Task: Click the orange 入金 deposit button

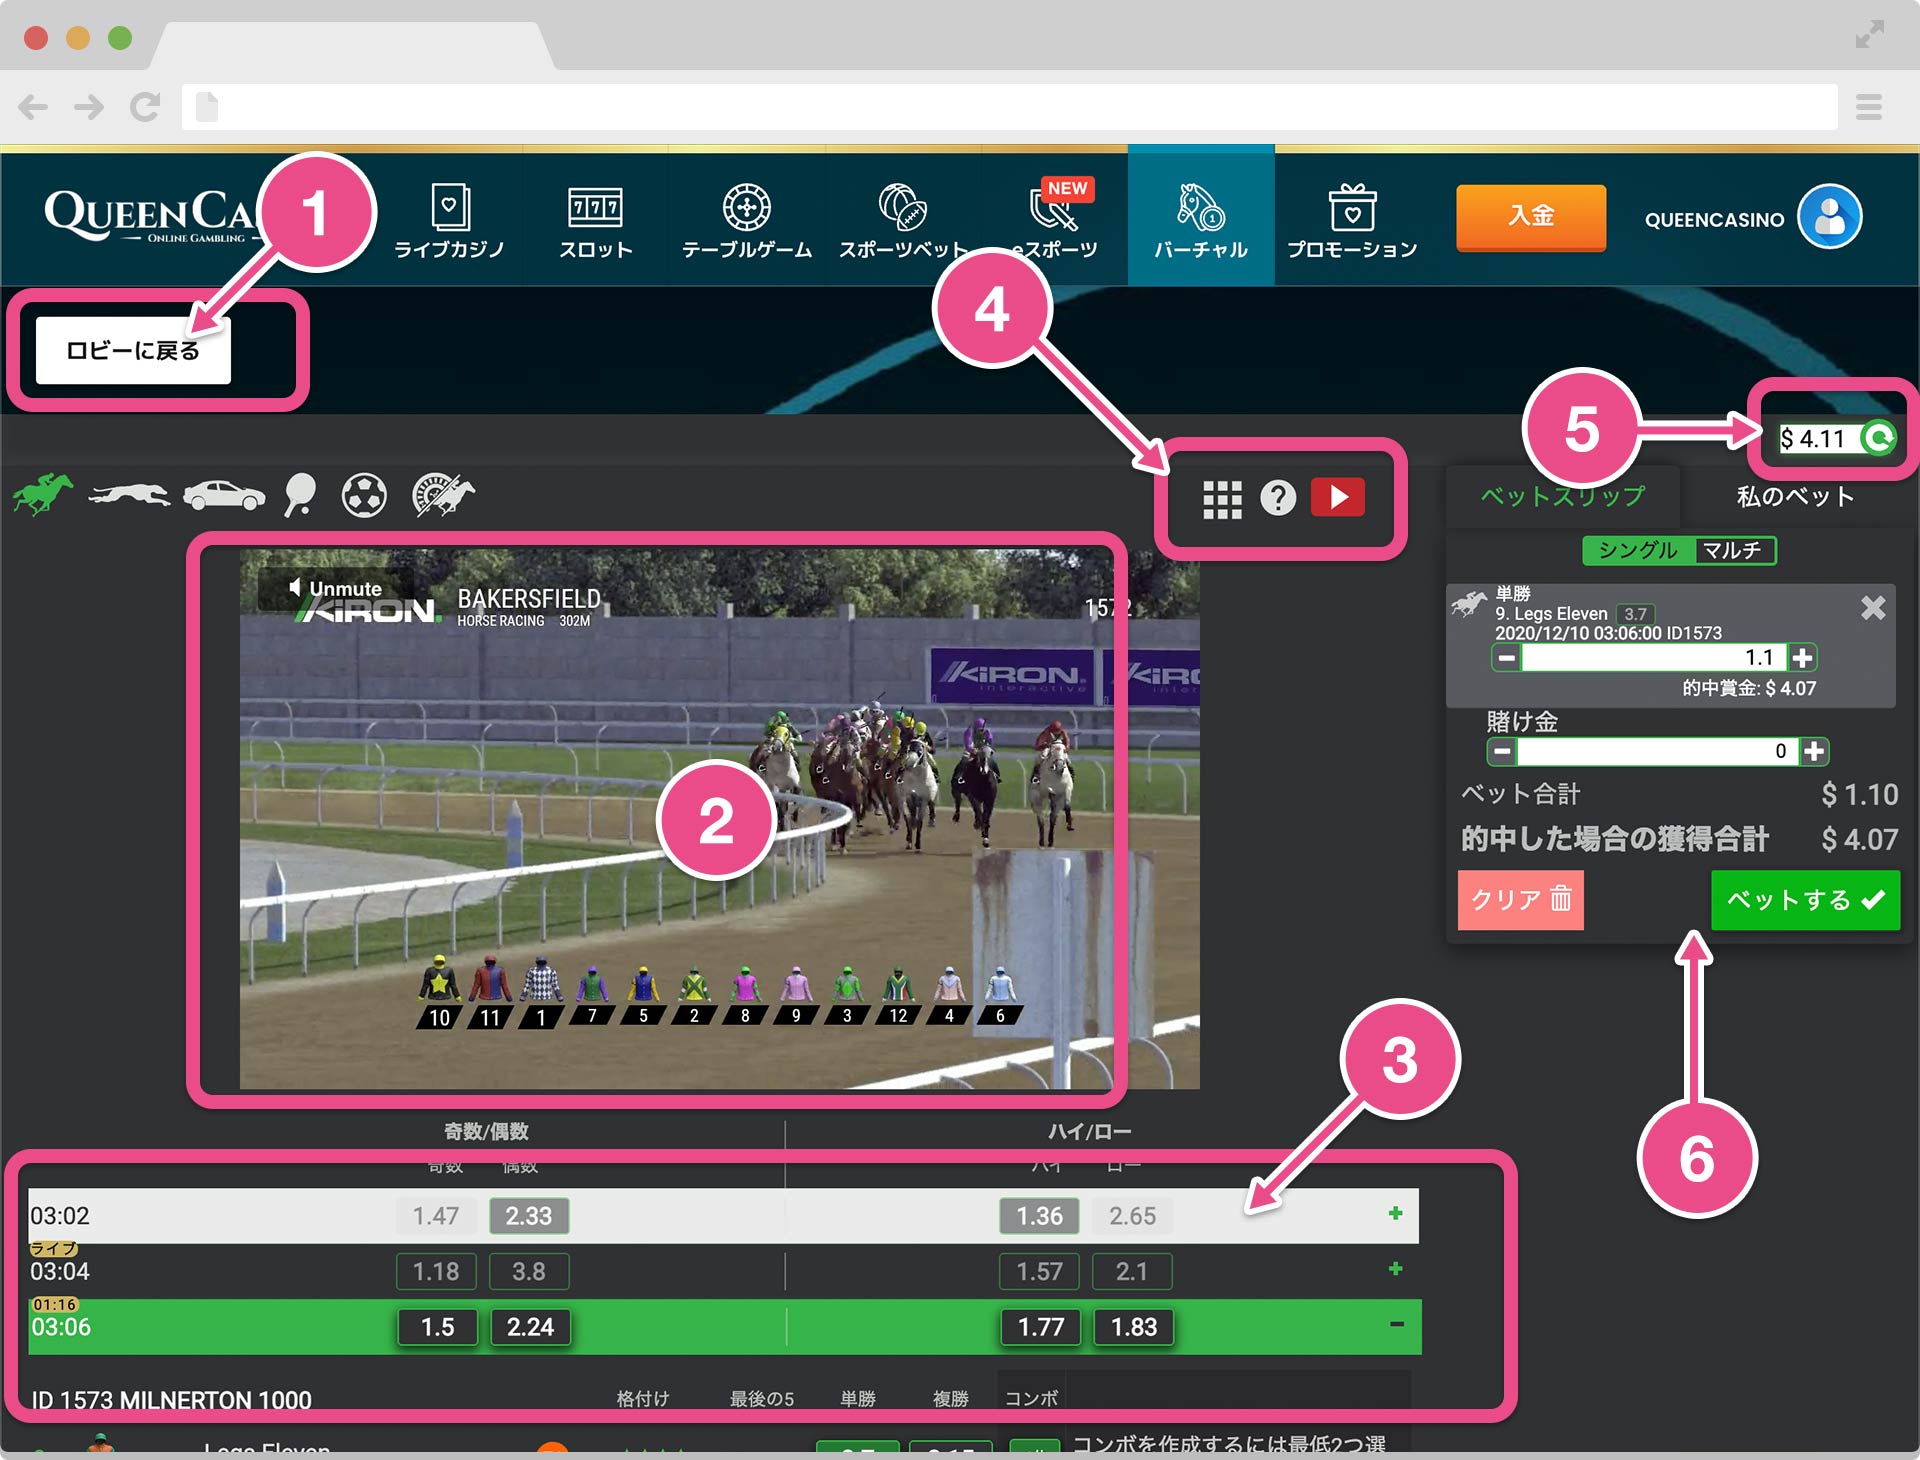Action: (1531, 217)
